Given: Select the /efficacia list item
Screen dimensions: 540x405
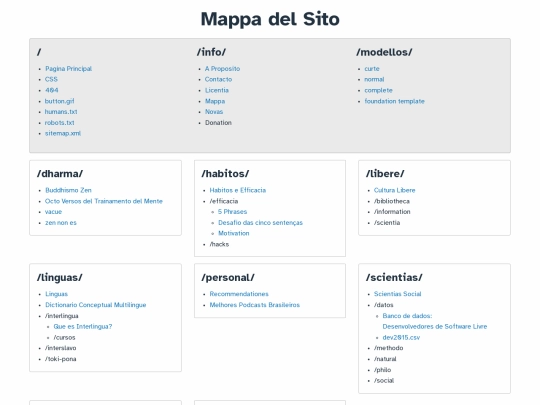Looking at the screenshot, I should click(x=224, y=201).
